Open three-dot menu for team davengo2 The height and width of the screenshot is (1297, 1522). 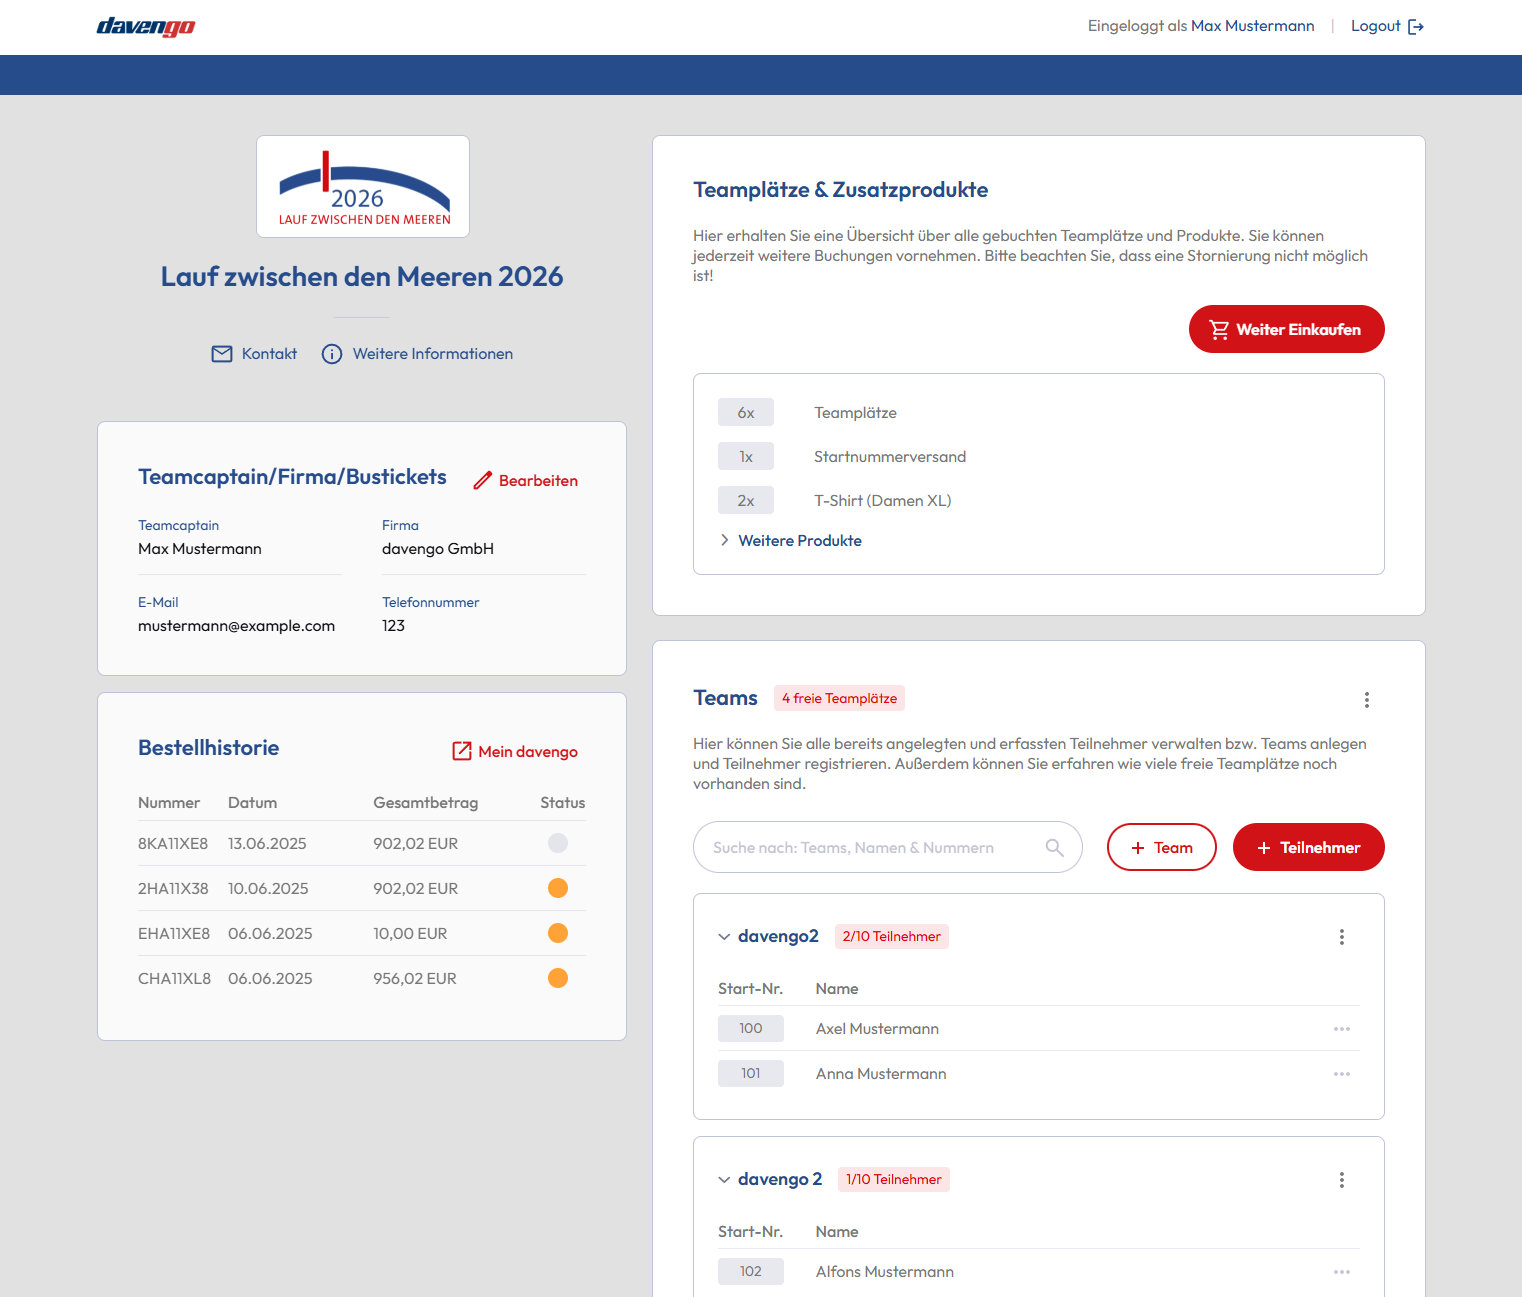pos(1341,937)
